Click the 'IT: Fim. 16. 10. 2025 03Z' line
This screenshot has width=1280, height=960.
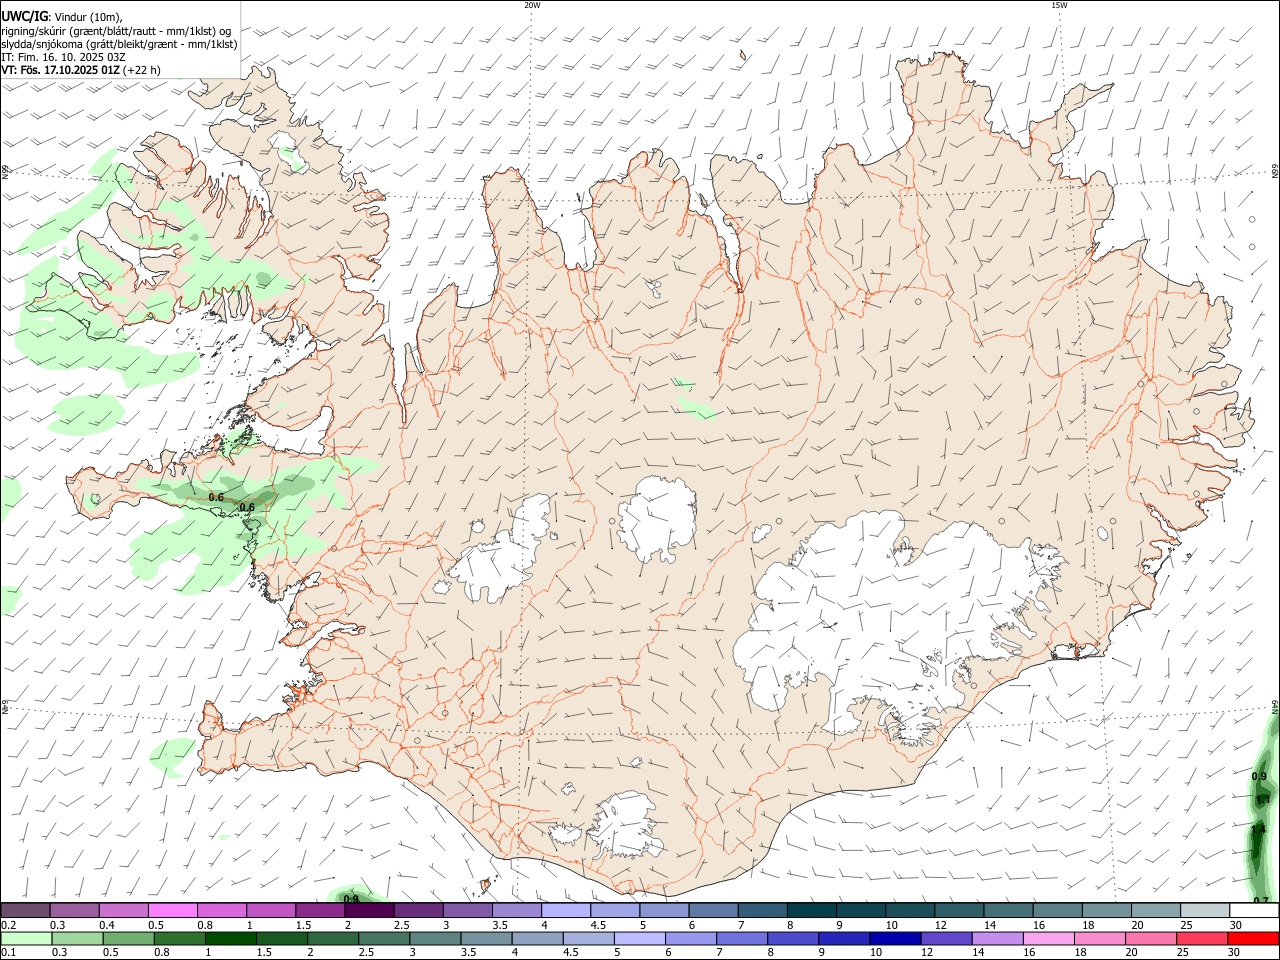pyautogui.click(x=61, y=58)
